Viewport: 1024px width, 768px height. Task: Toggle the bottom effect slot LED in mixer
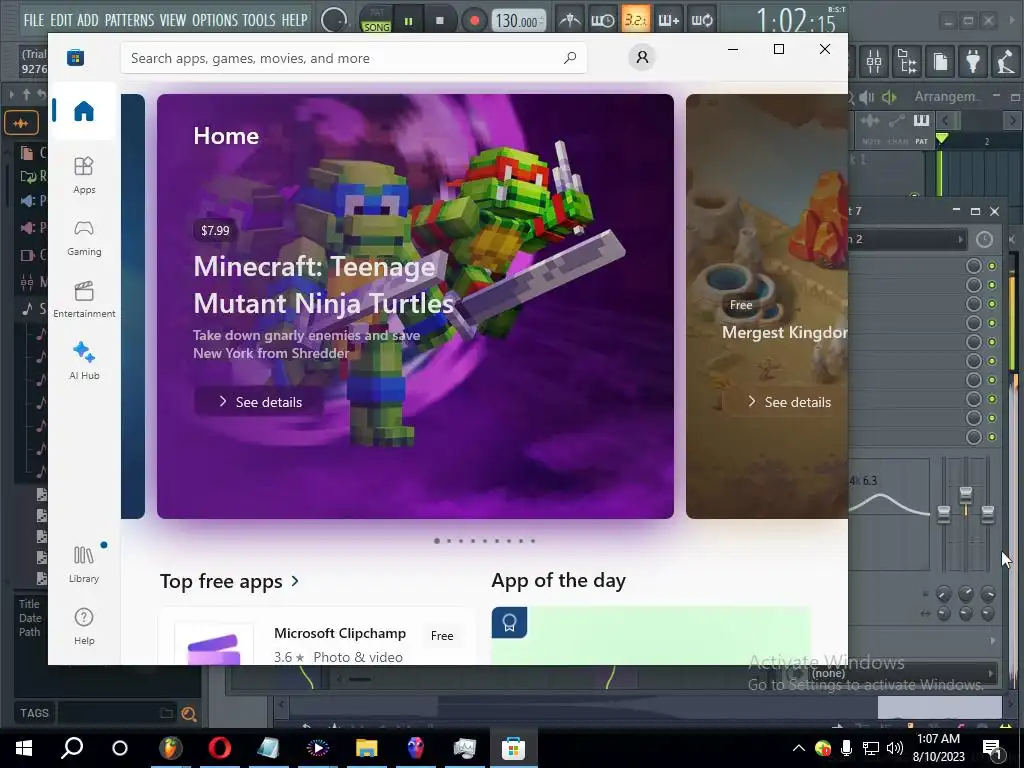pos(992,437)
